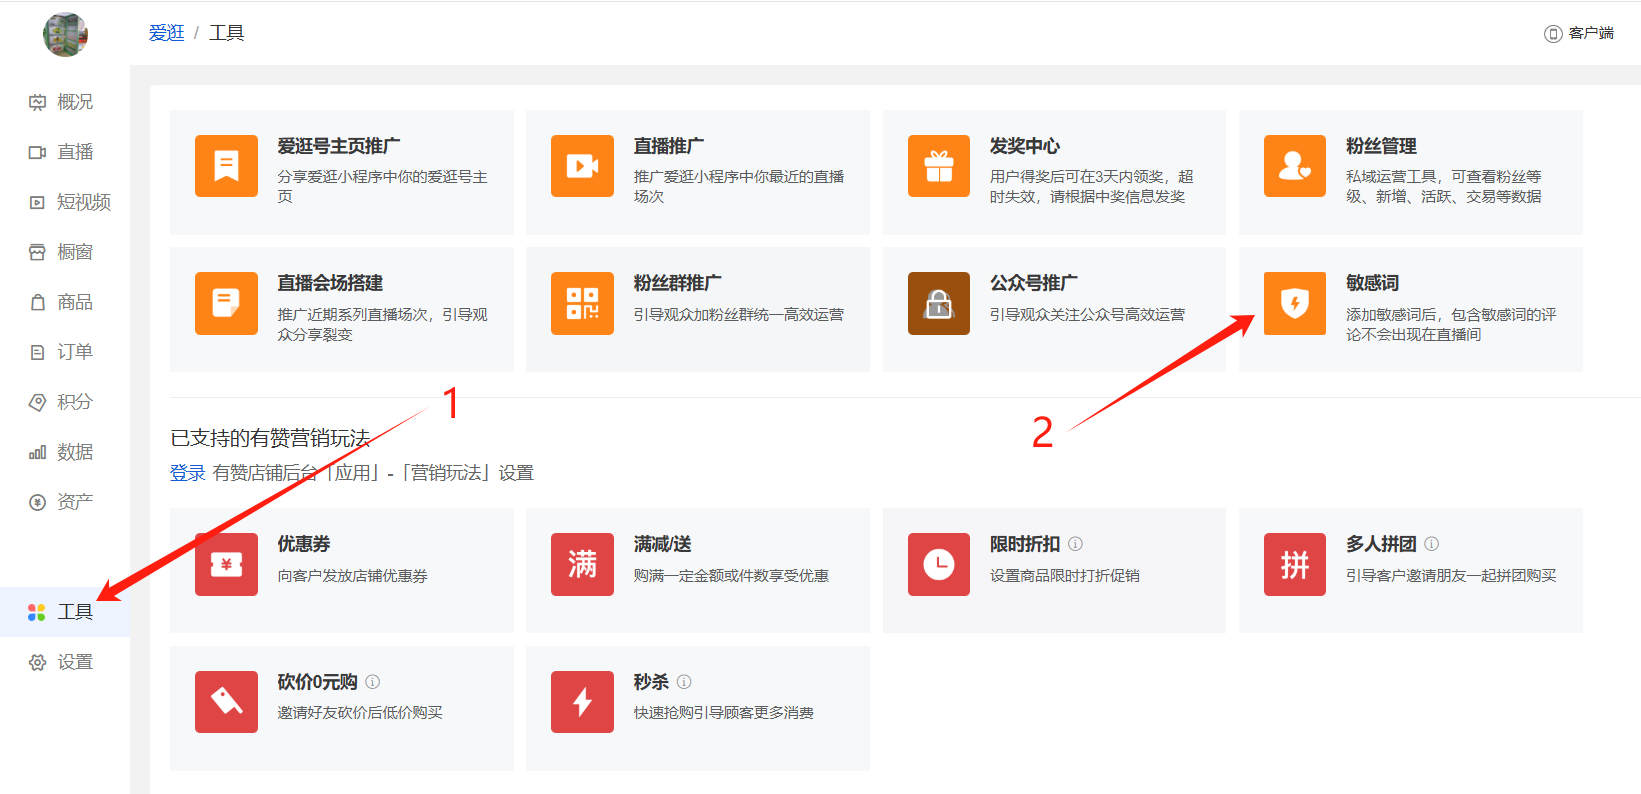Viewport: 1641px width, 794px height.
Task: Click the 满减送 red 满 icon
Action: tap(582, 564)
